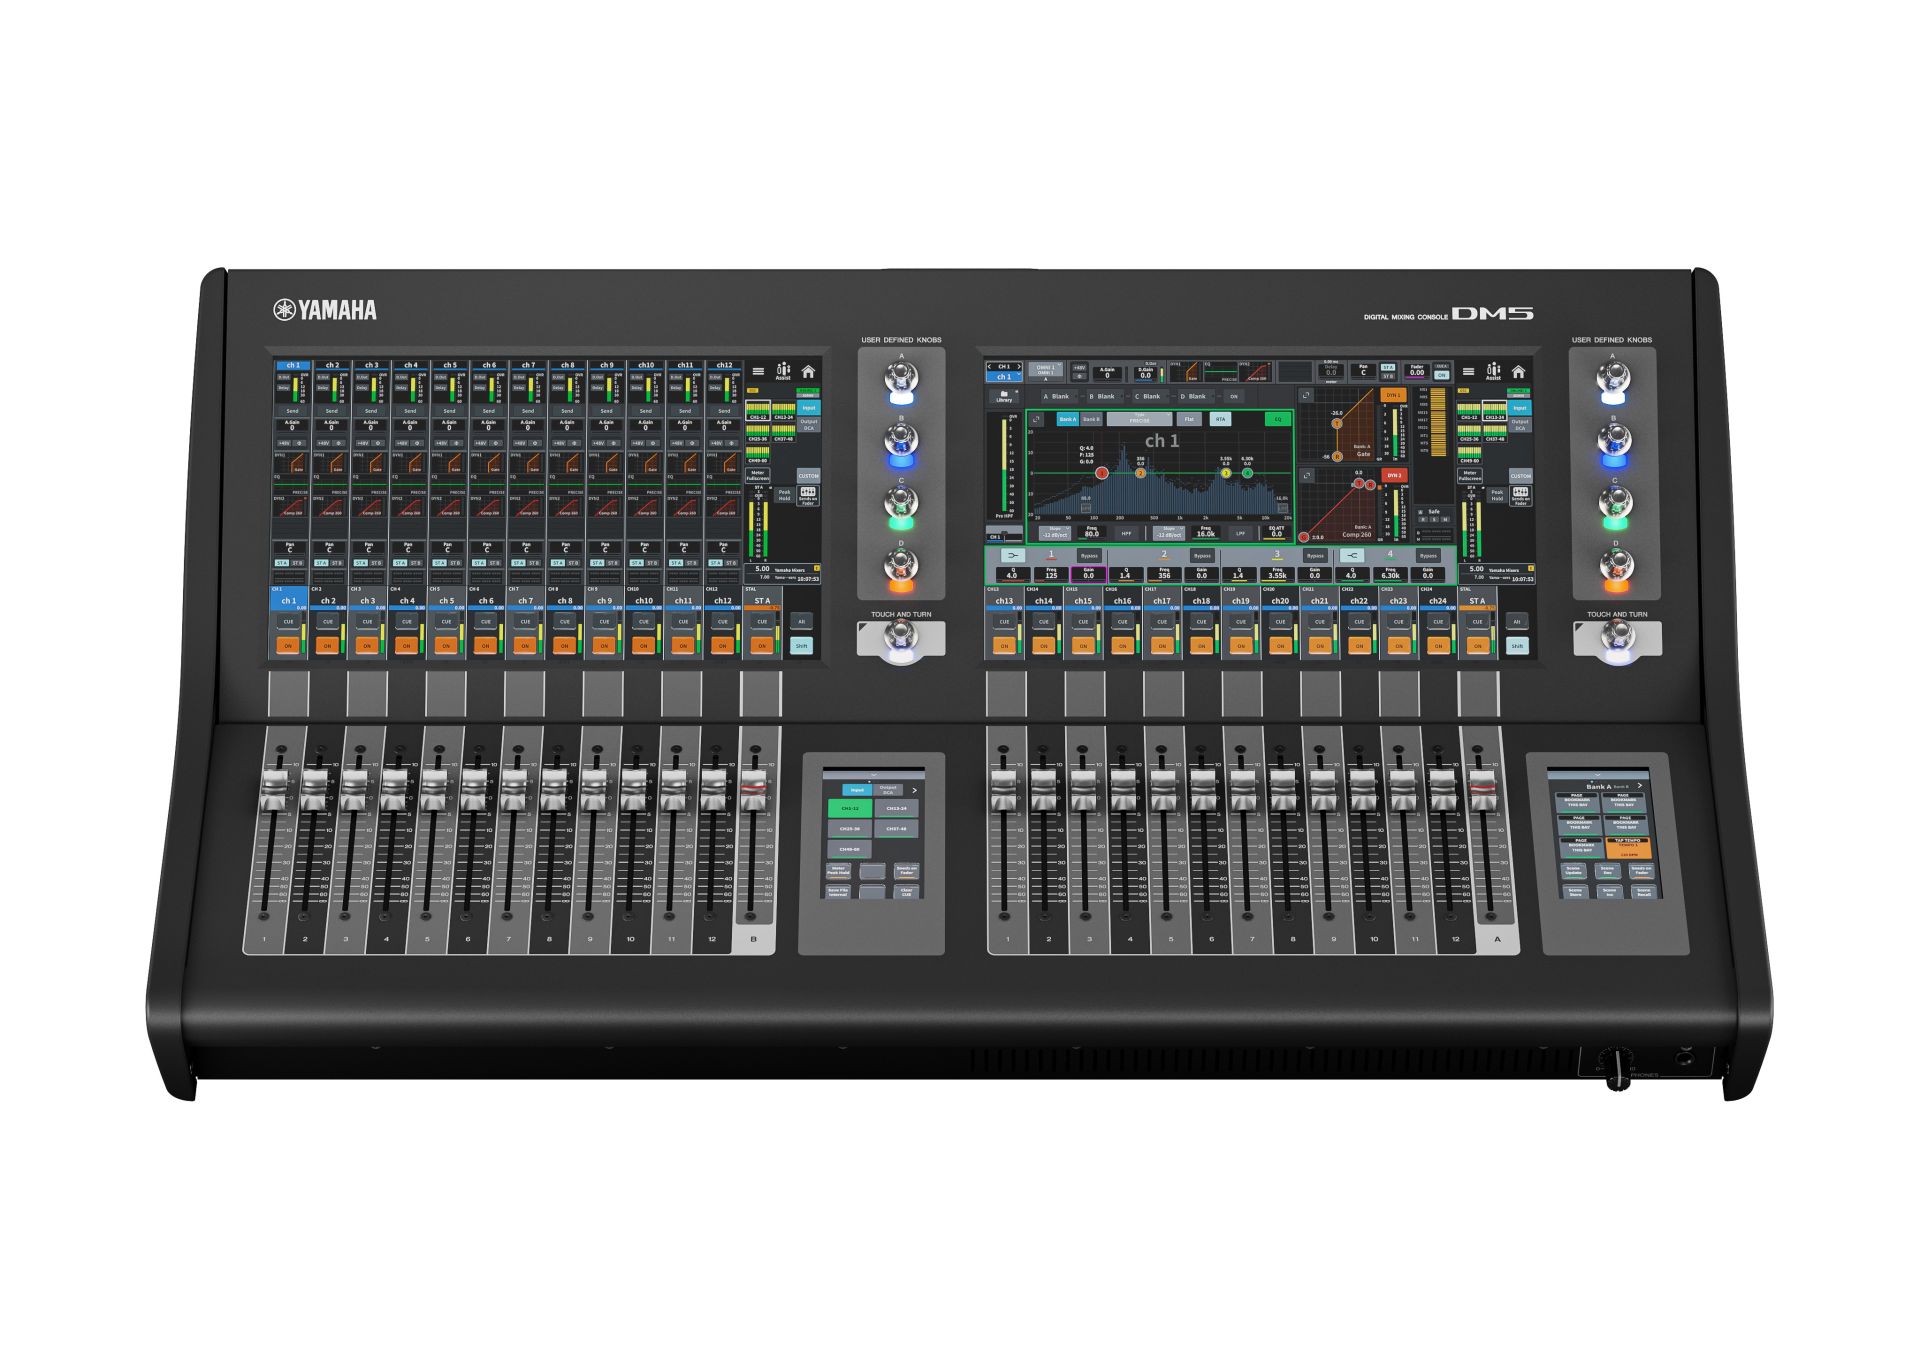The width and height of the screenshot is (1920, 1358).
Task: Open the blue ch 1 name dropdown
Action: tap(1004, 377)
